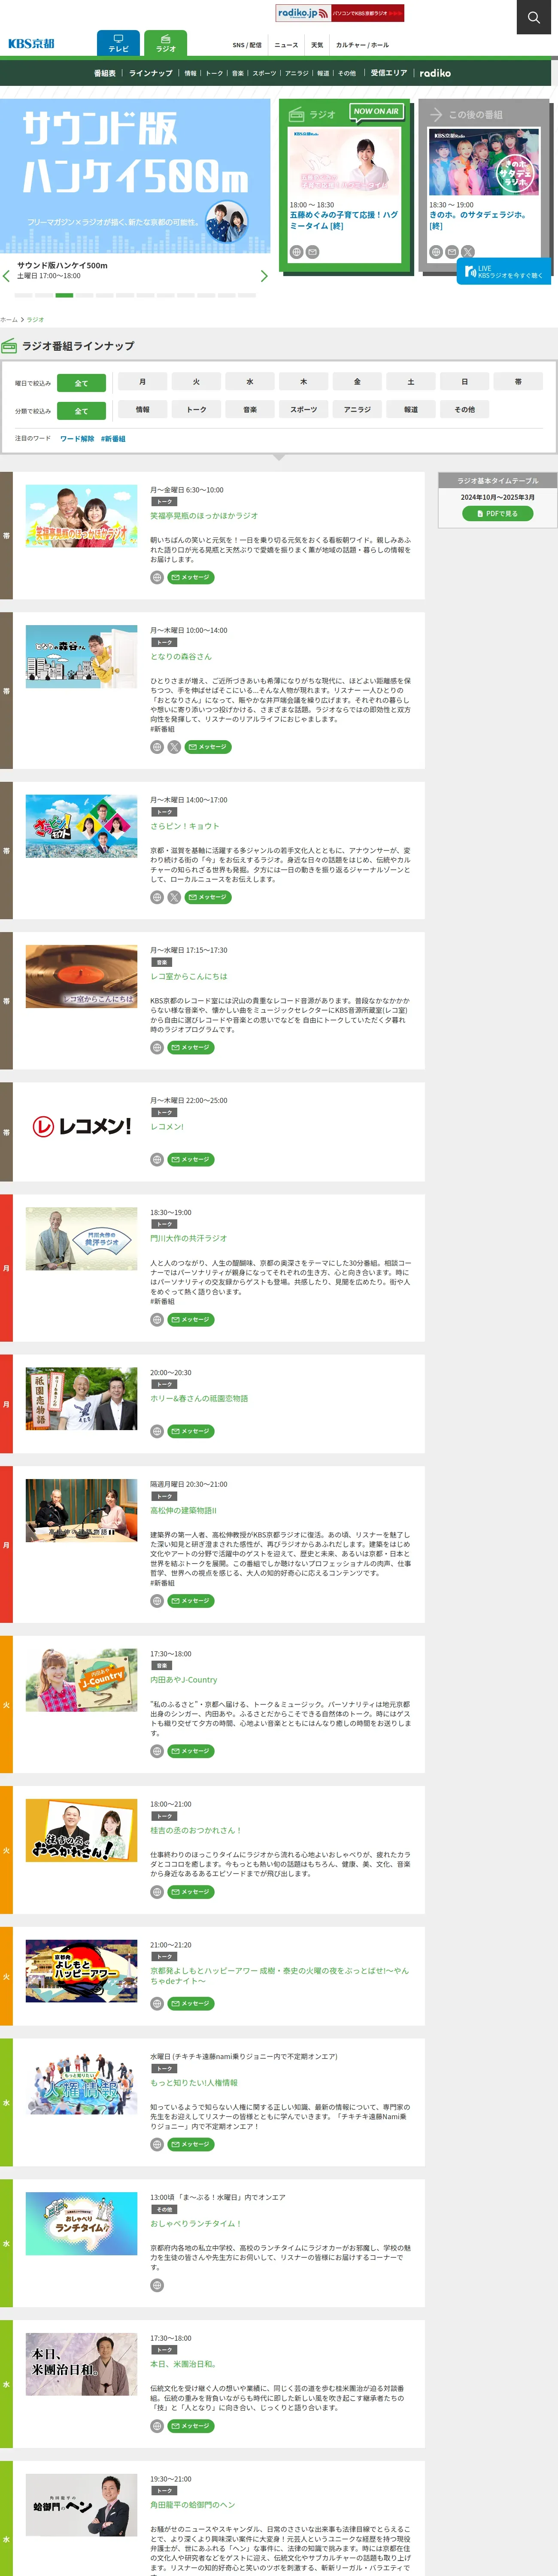Show next carousel slide arrow
This screenshot has height=2576, width=558.
point(264,276)
